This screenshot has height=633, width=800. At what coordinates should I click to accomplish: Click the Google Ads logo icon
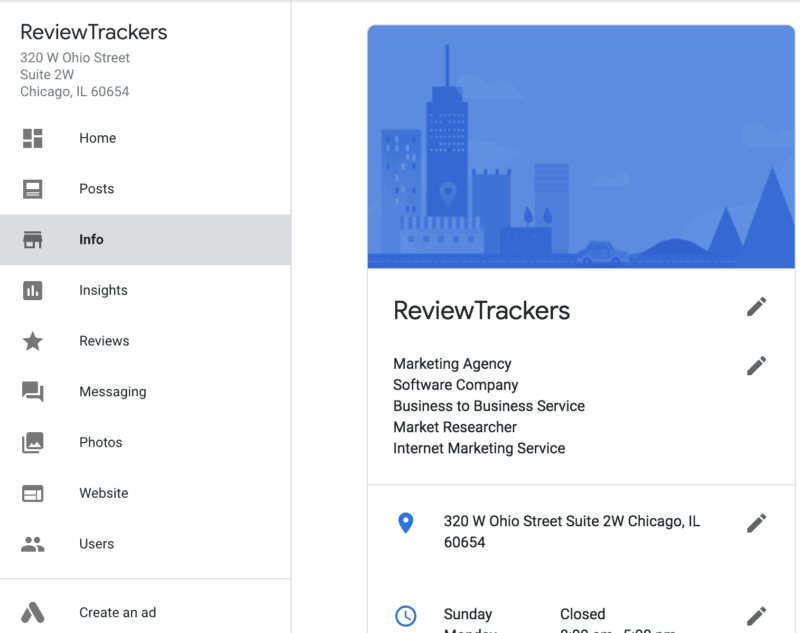click(33, 613)
